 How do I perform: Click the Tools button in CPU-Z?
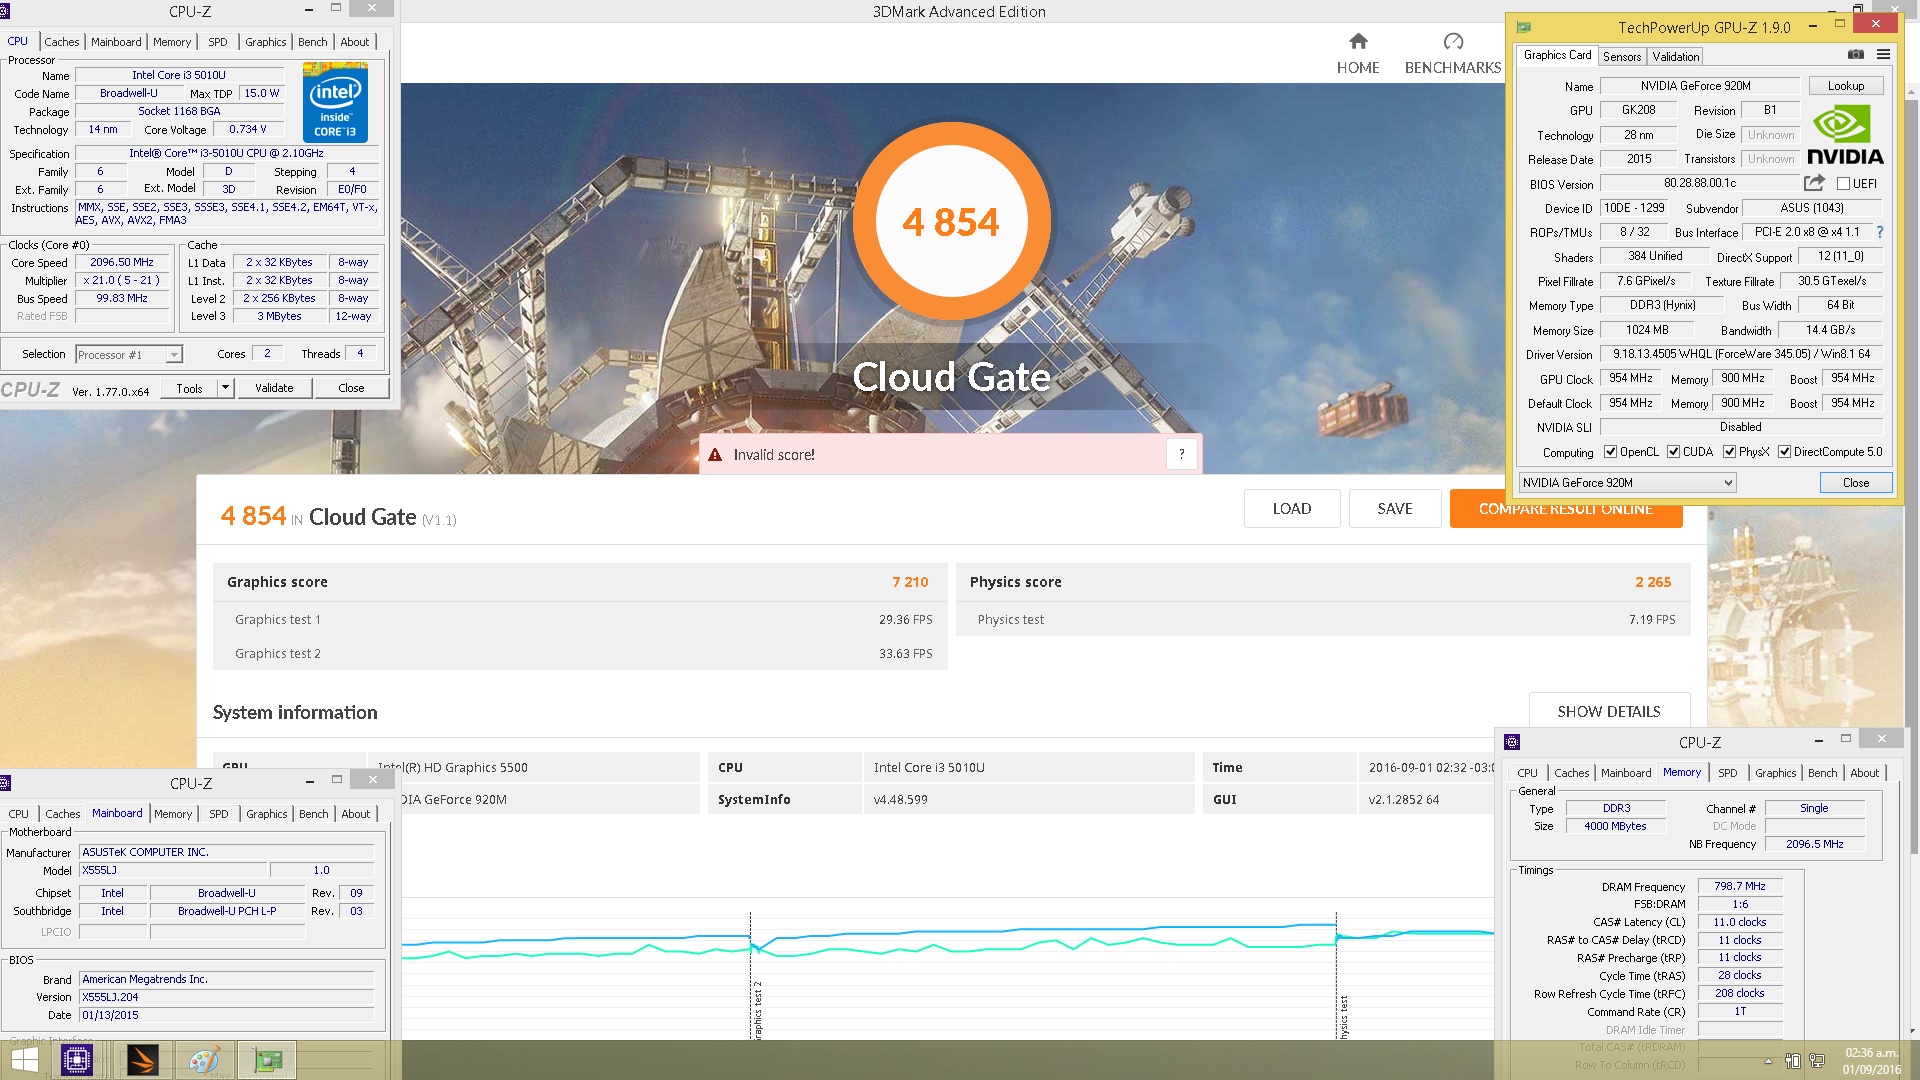click(190, 388)
